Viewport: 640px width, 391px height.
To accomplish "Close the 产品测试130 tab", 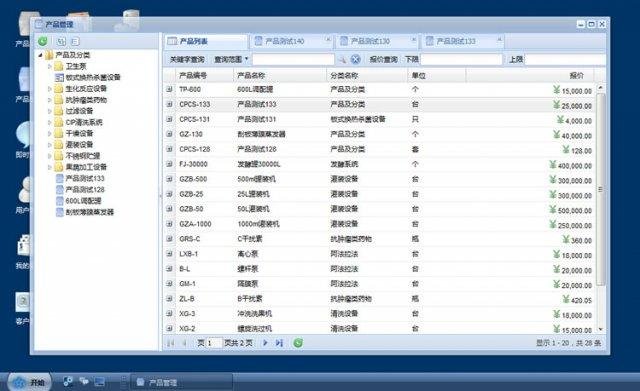I will pyautogui.click(x=413, y=39).
